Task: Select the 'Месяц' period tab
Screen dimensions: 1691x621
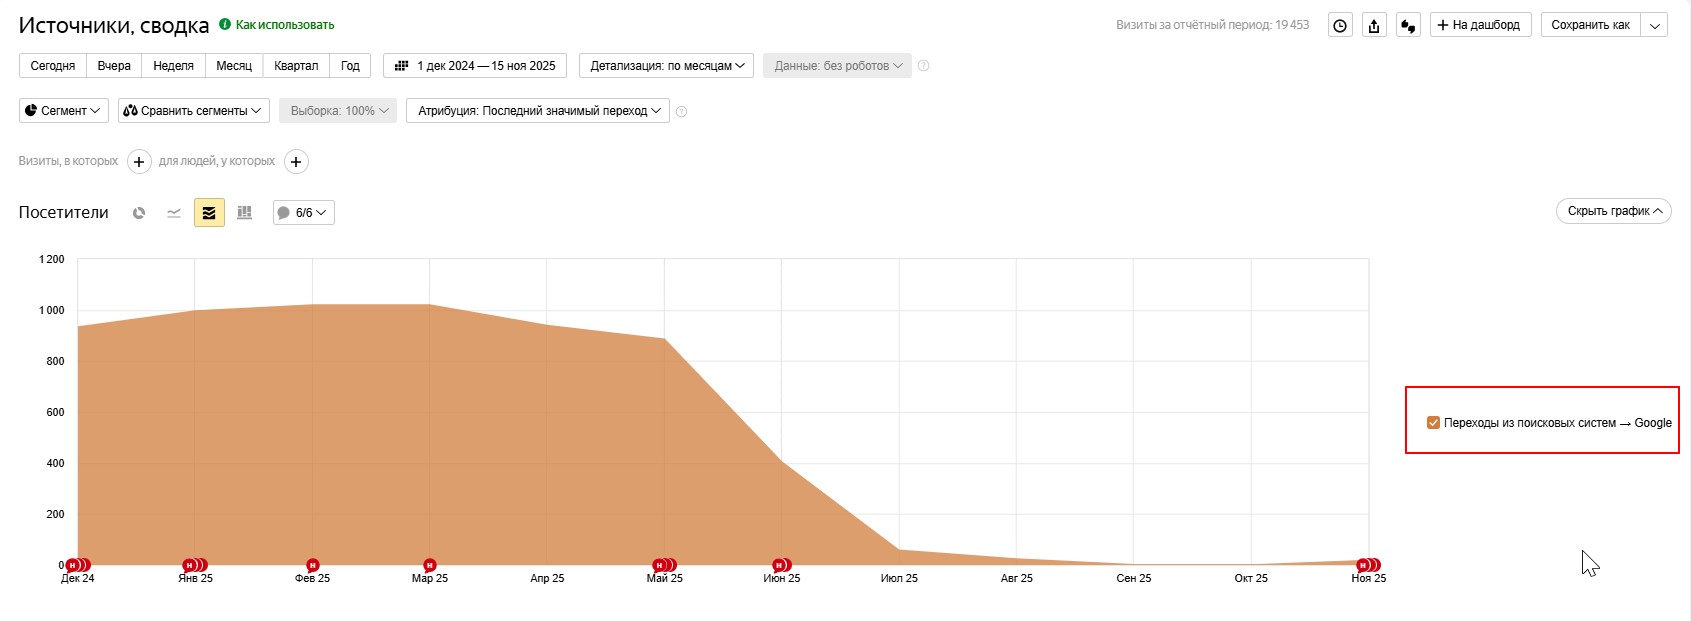Action: (234, 66)
